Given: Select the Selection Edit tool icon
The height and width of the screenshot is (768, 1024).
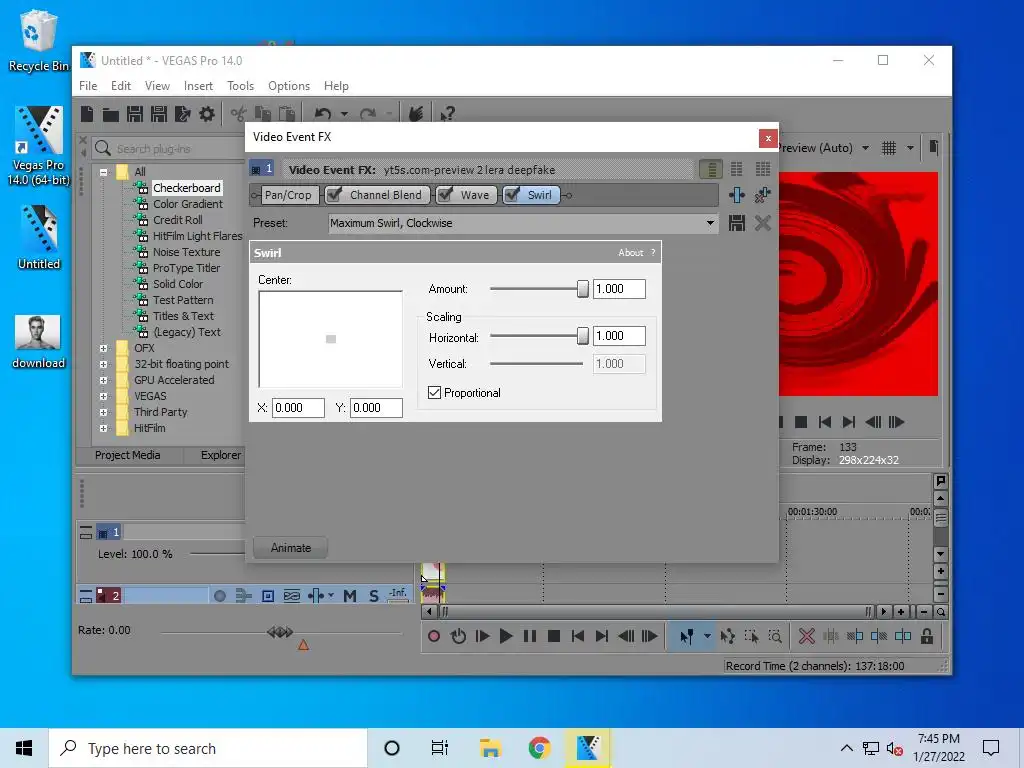Looking at the screenshot, I should (x=752, y=636).
